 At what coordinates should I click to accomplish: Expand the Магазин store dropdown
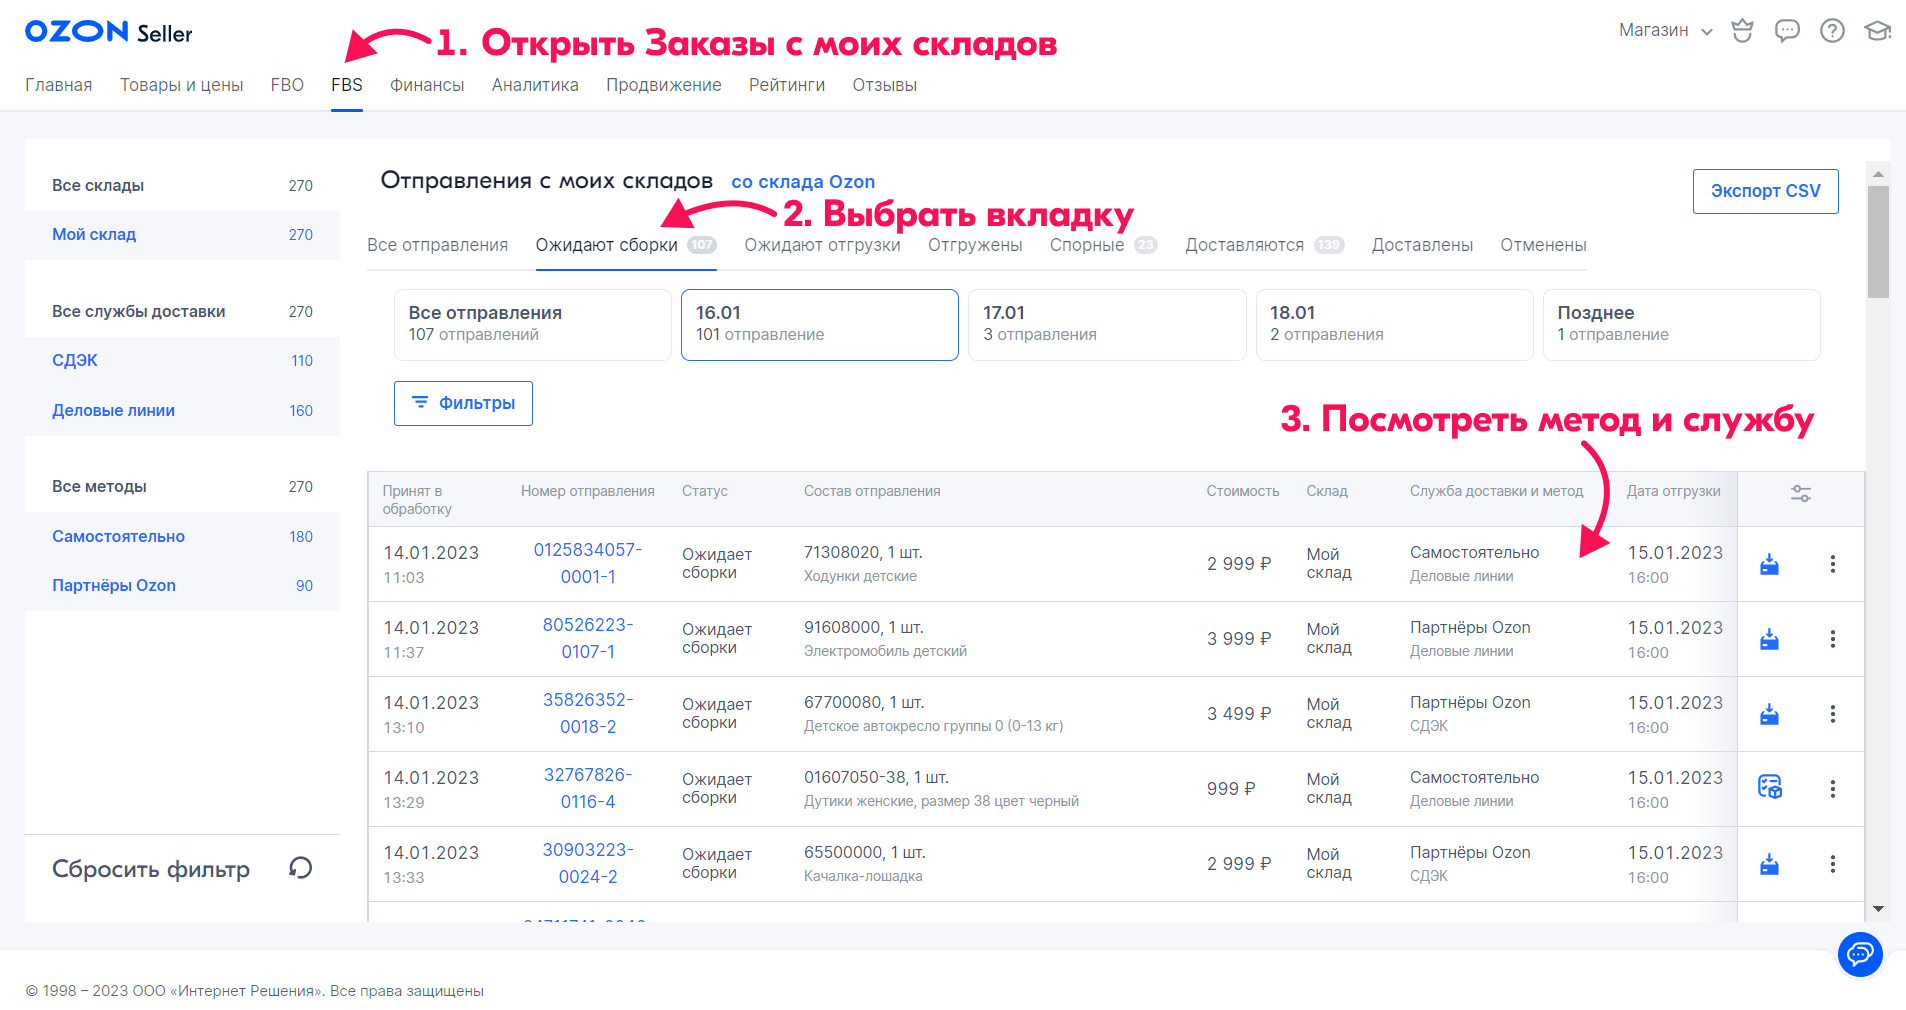point(1666,30)
